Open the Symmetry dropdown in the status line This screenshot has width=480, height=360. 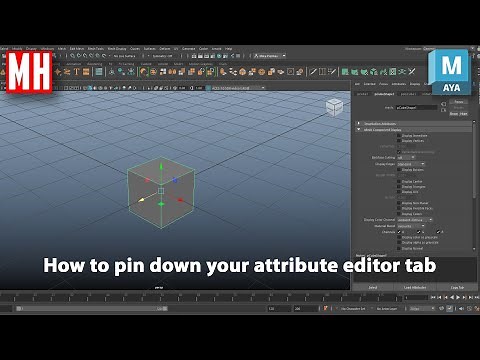coord(162,56)
